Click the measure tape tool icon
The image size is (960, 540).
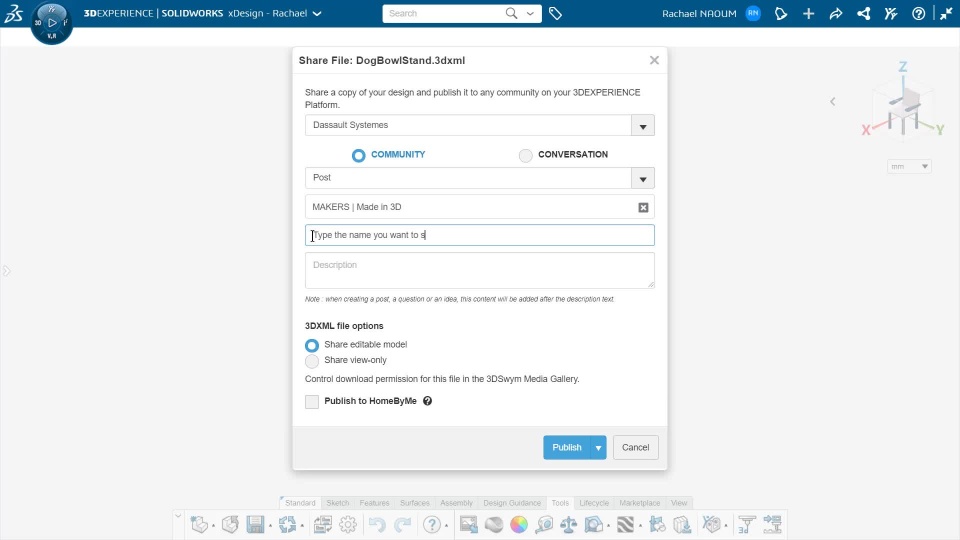pyautogui.click(x=544, y=525)
